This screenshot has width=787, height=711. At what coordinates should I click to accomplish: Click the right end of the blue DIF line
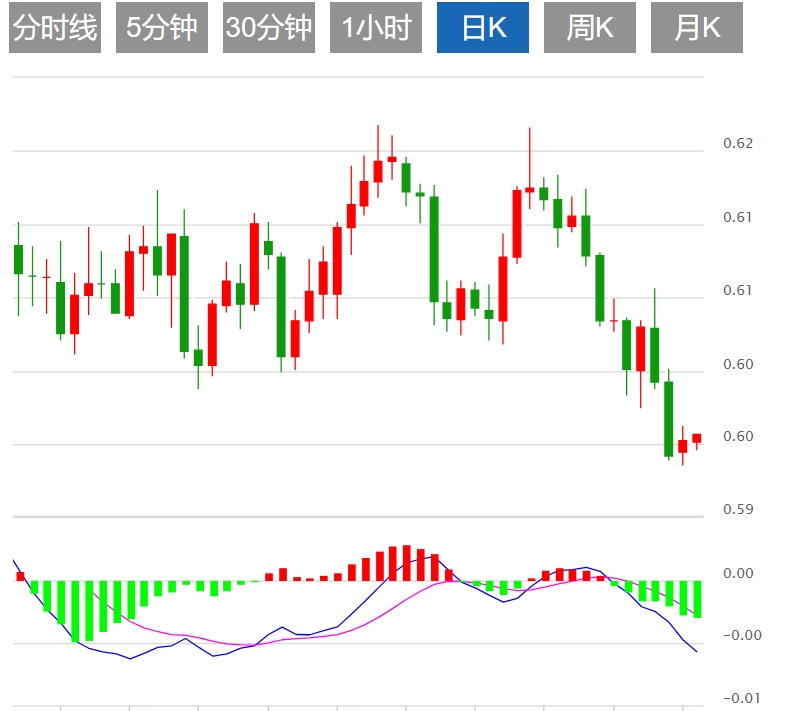[696, 651]
